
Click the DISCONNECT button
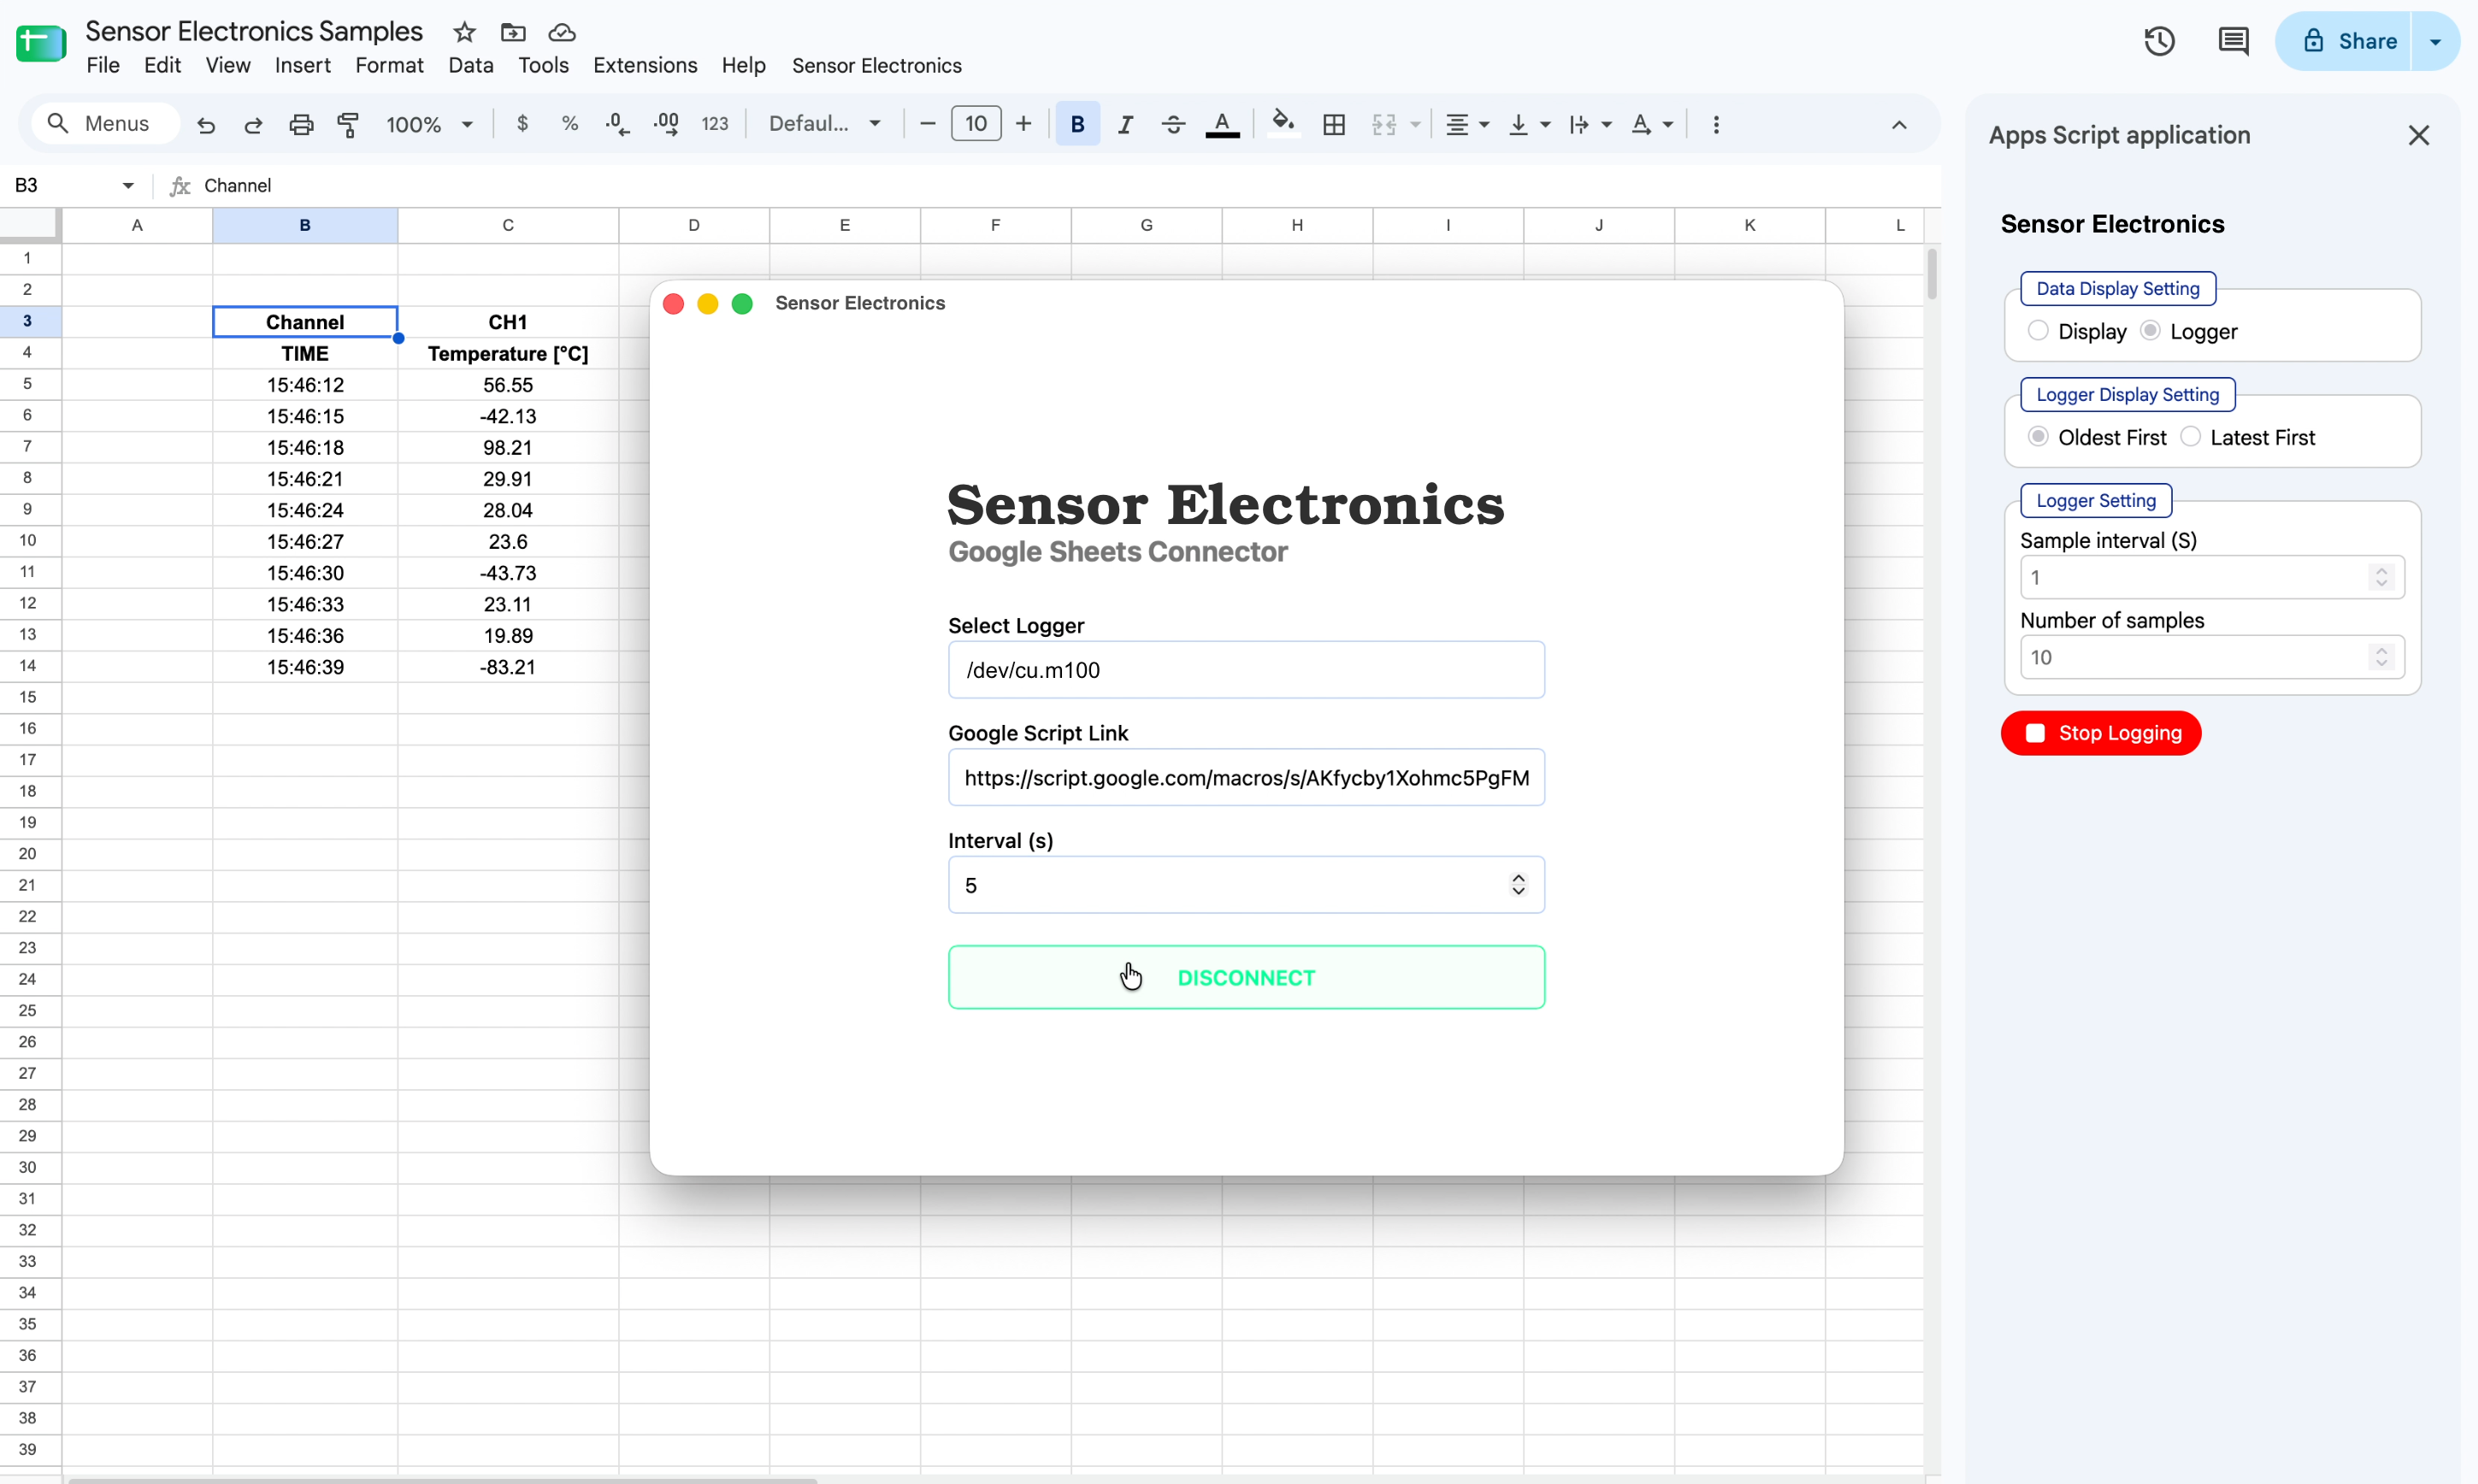[x=1245, y=977]
